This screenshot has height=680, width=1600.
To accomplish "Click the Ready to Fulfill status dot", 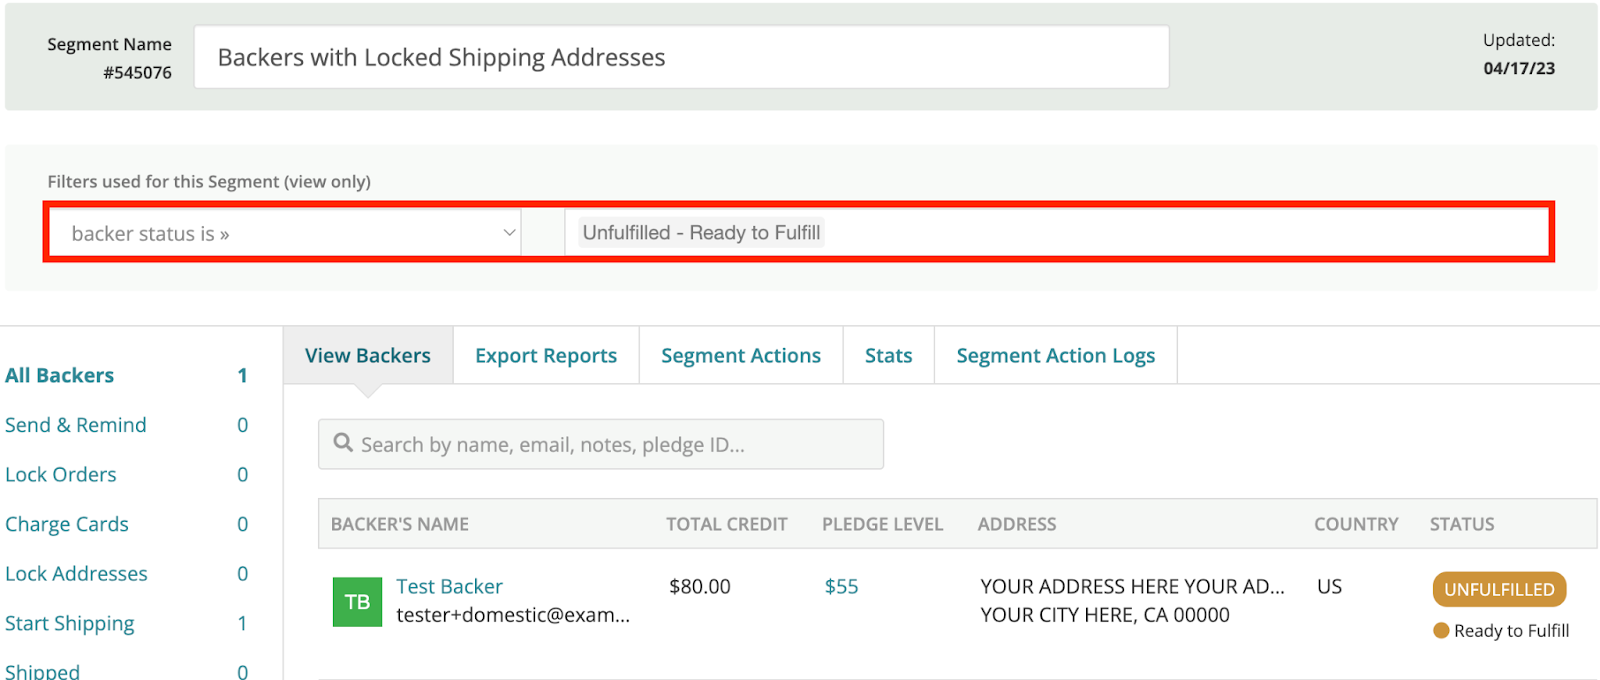I will (x=1441, y=631).
